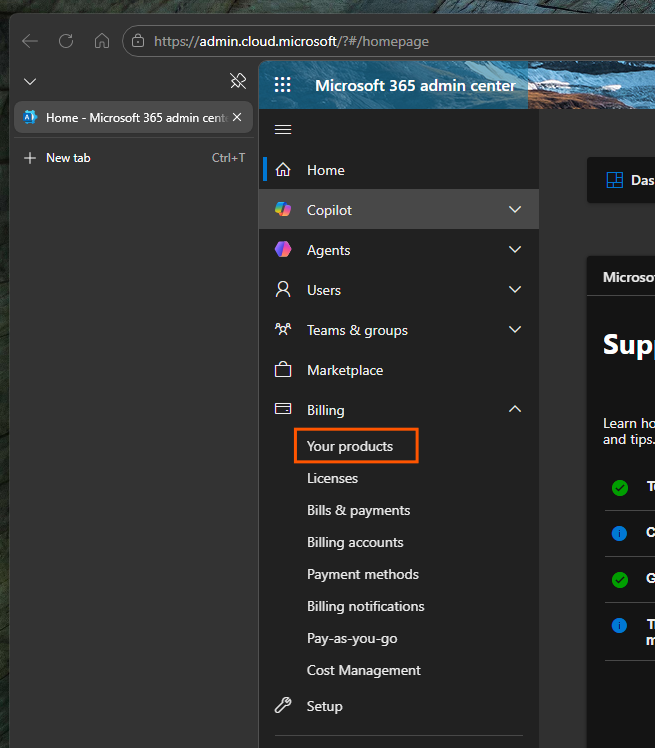Open the Users nav item

point(399,290)
